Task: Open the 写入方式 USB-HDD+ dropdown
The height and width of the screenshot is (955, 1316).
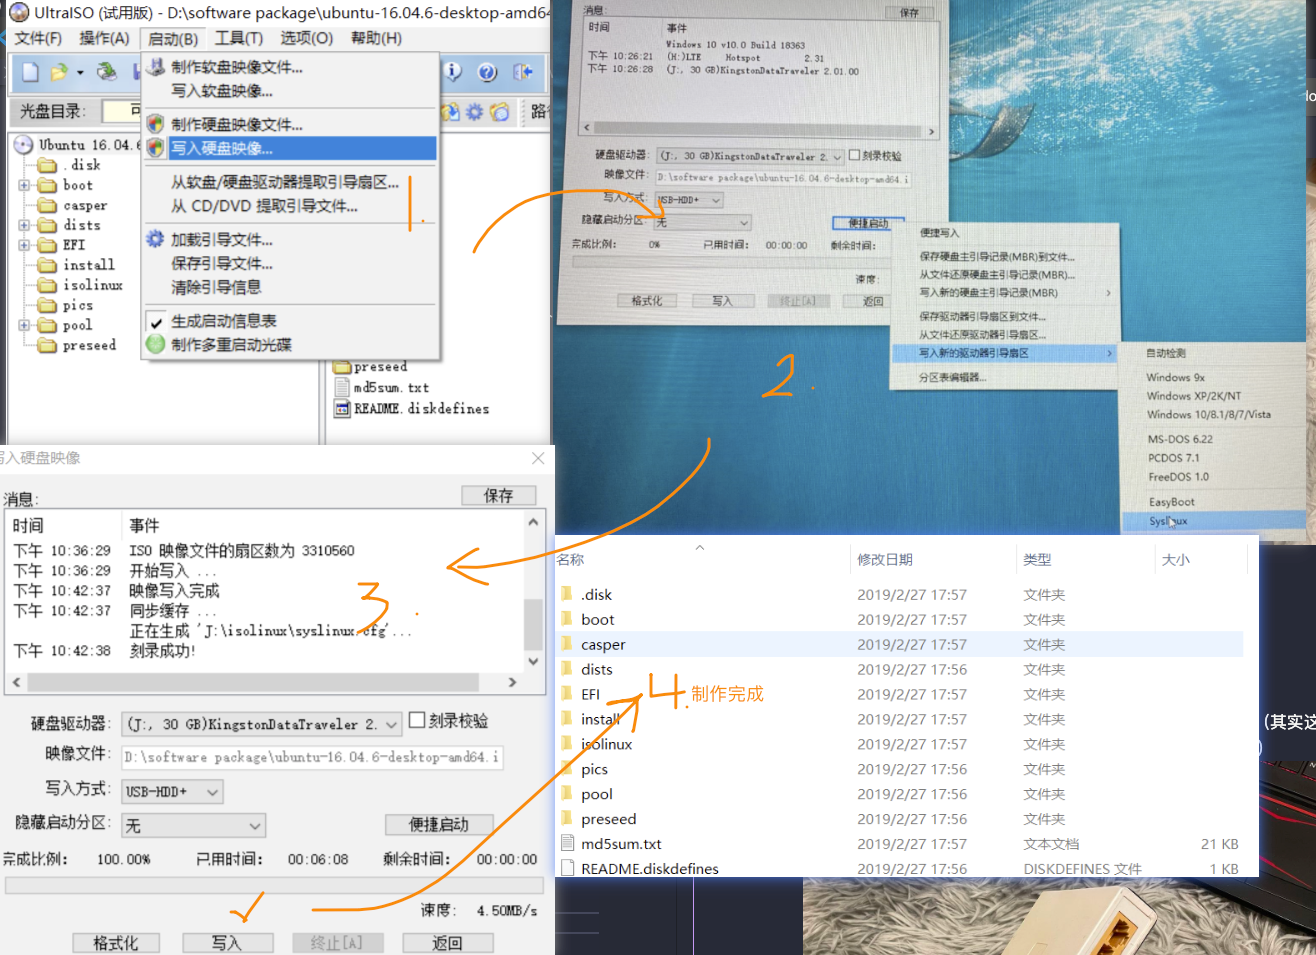Action: 172,792
